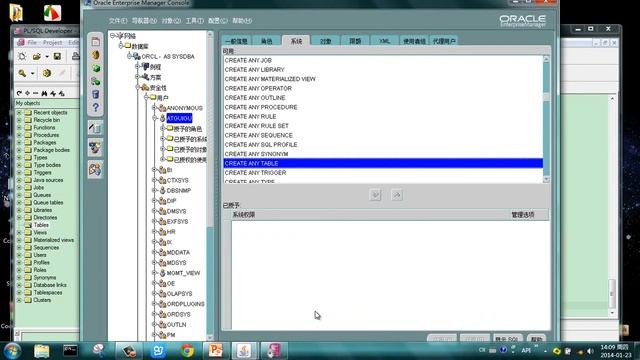Viewport: 640px width, 360px height.
Task: Click the top document icon in Oracle sidebar
Action: tap(96, 42)
